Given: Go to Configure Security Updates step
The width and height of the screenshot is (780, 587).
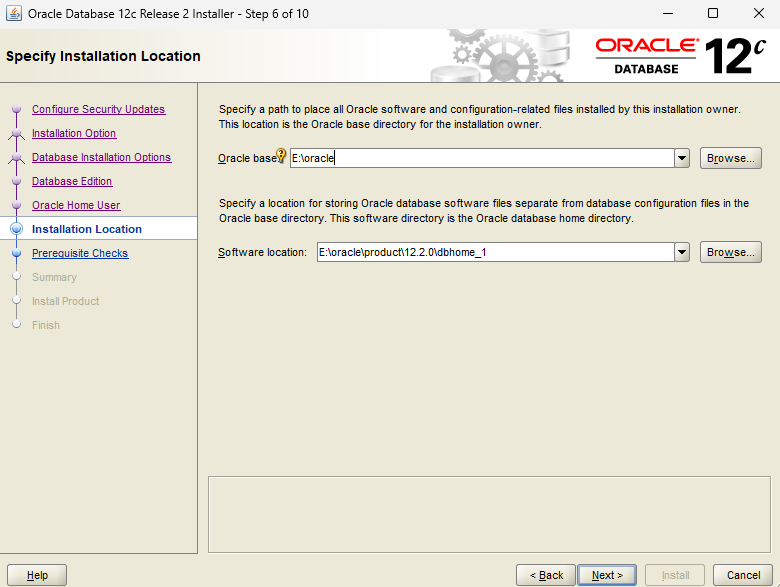Looking at the screenshot, I should (98, 109).
